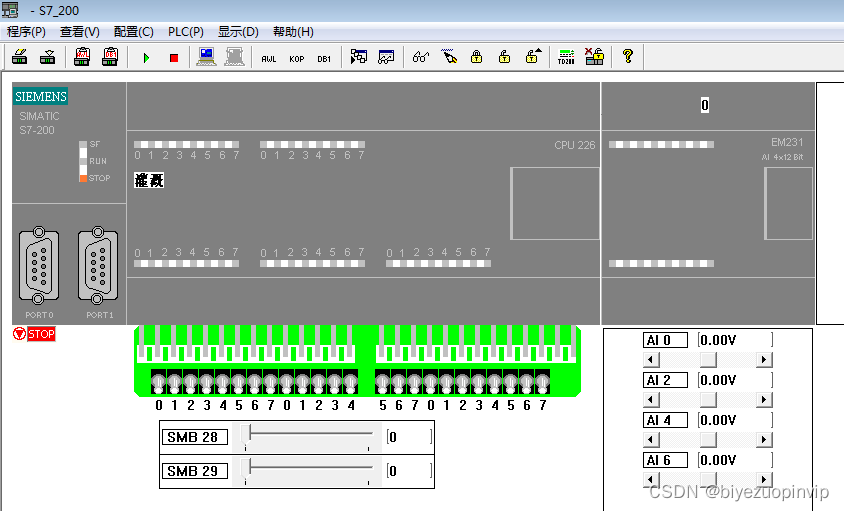This screenshot has height=511, width=844.
Task: Toggle first-group input switch labeled 1
Action: (x=174, y=383)
